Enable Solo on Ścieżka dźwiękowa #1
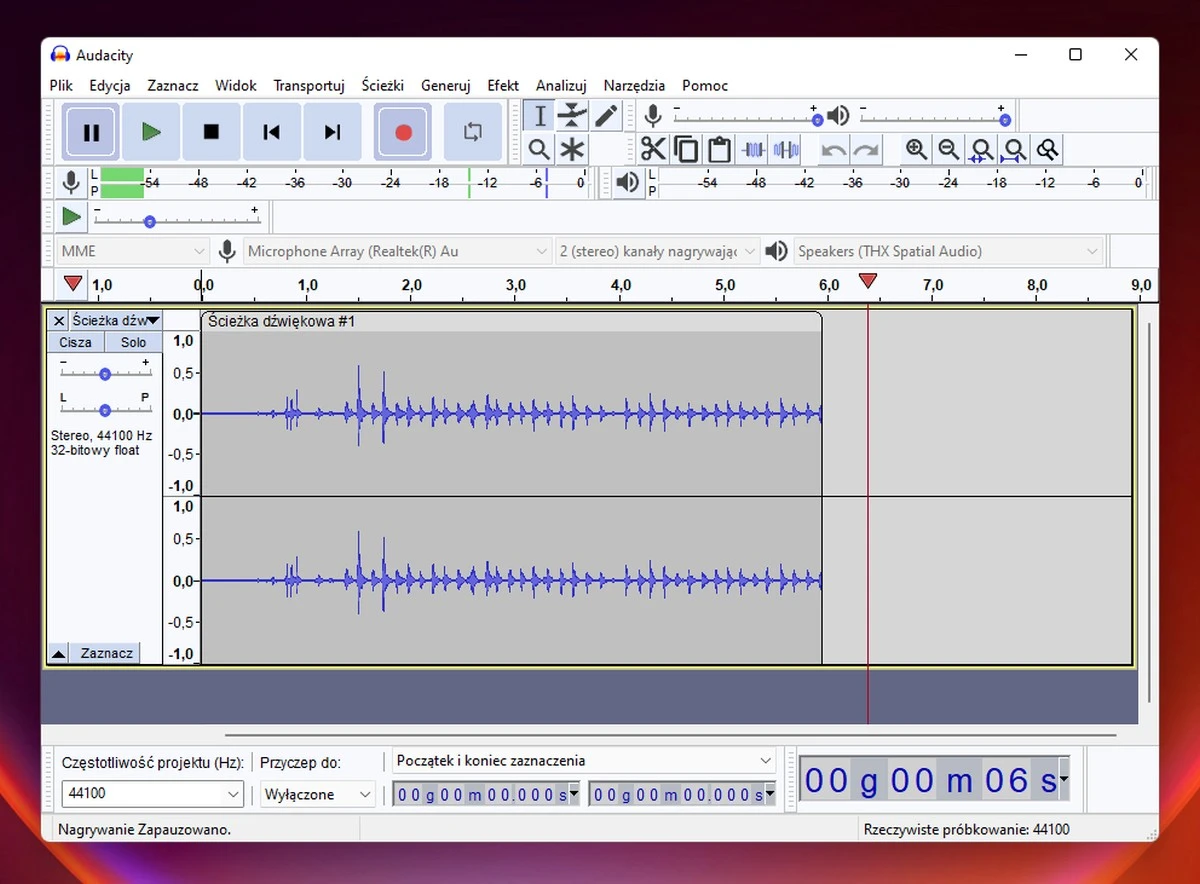Image resolution: width=1200 pixels, height=884 pixels. tap(133, 341)
